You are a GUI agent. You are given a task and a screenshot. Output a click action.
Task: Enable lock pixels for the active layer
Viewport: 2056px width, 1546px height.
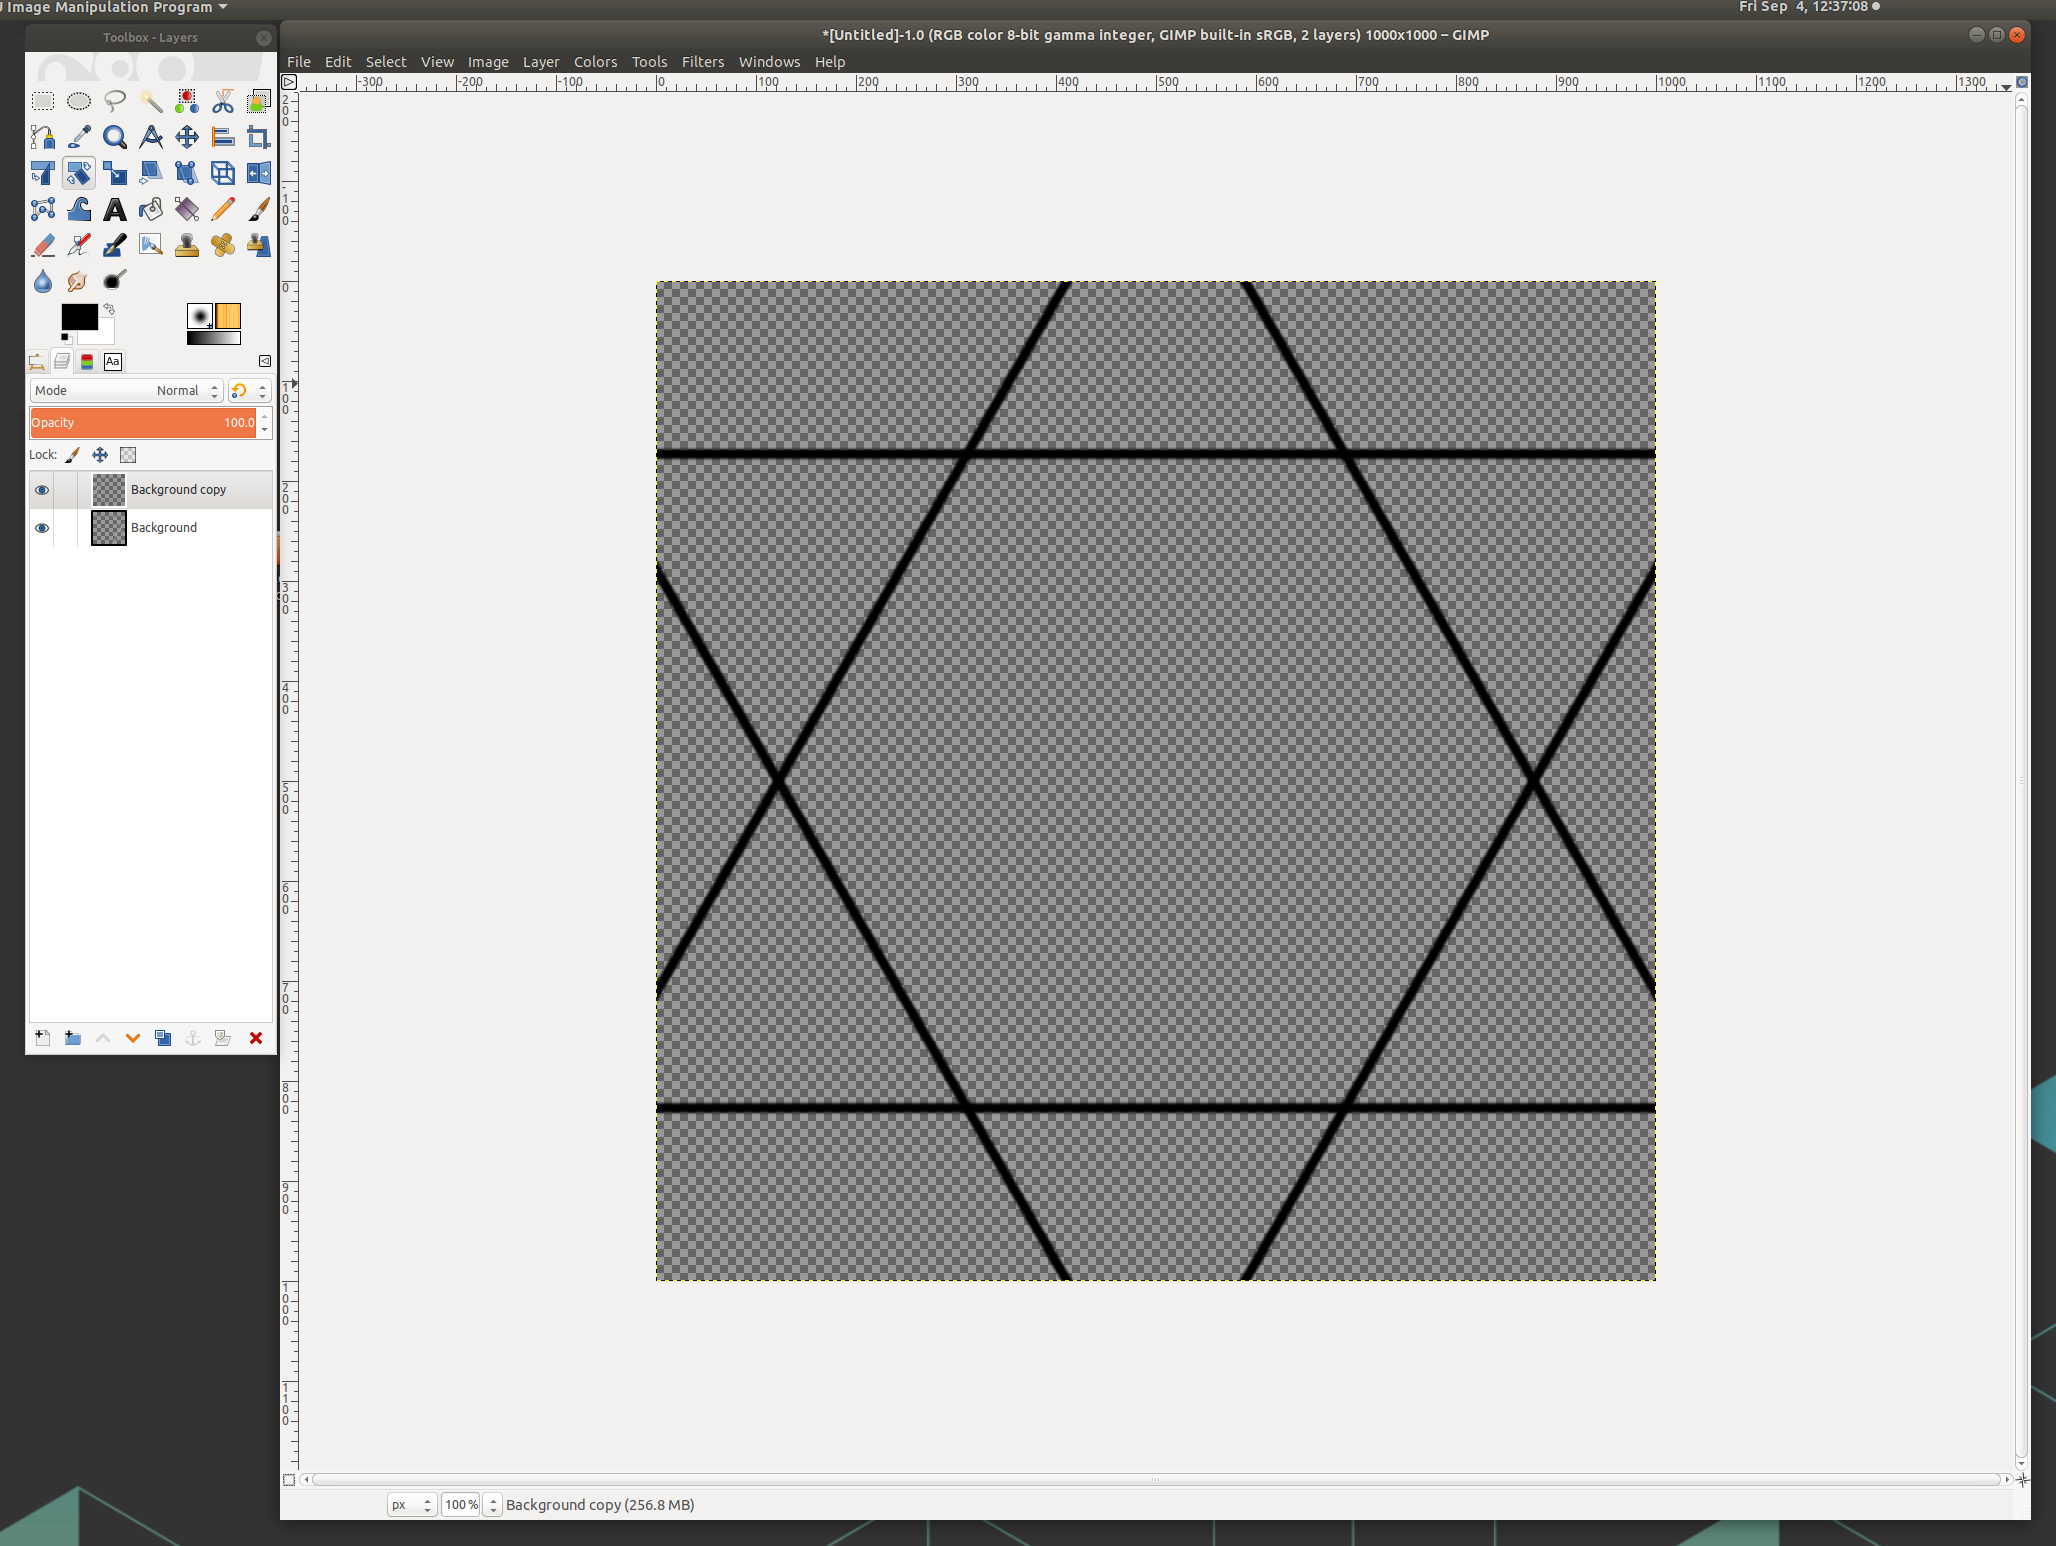73,455
